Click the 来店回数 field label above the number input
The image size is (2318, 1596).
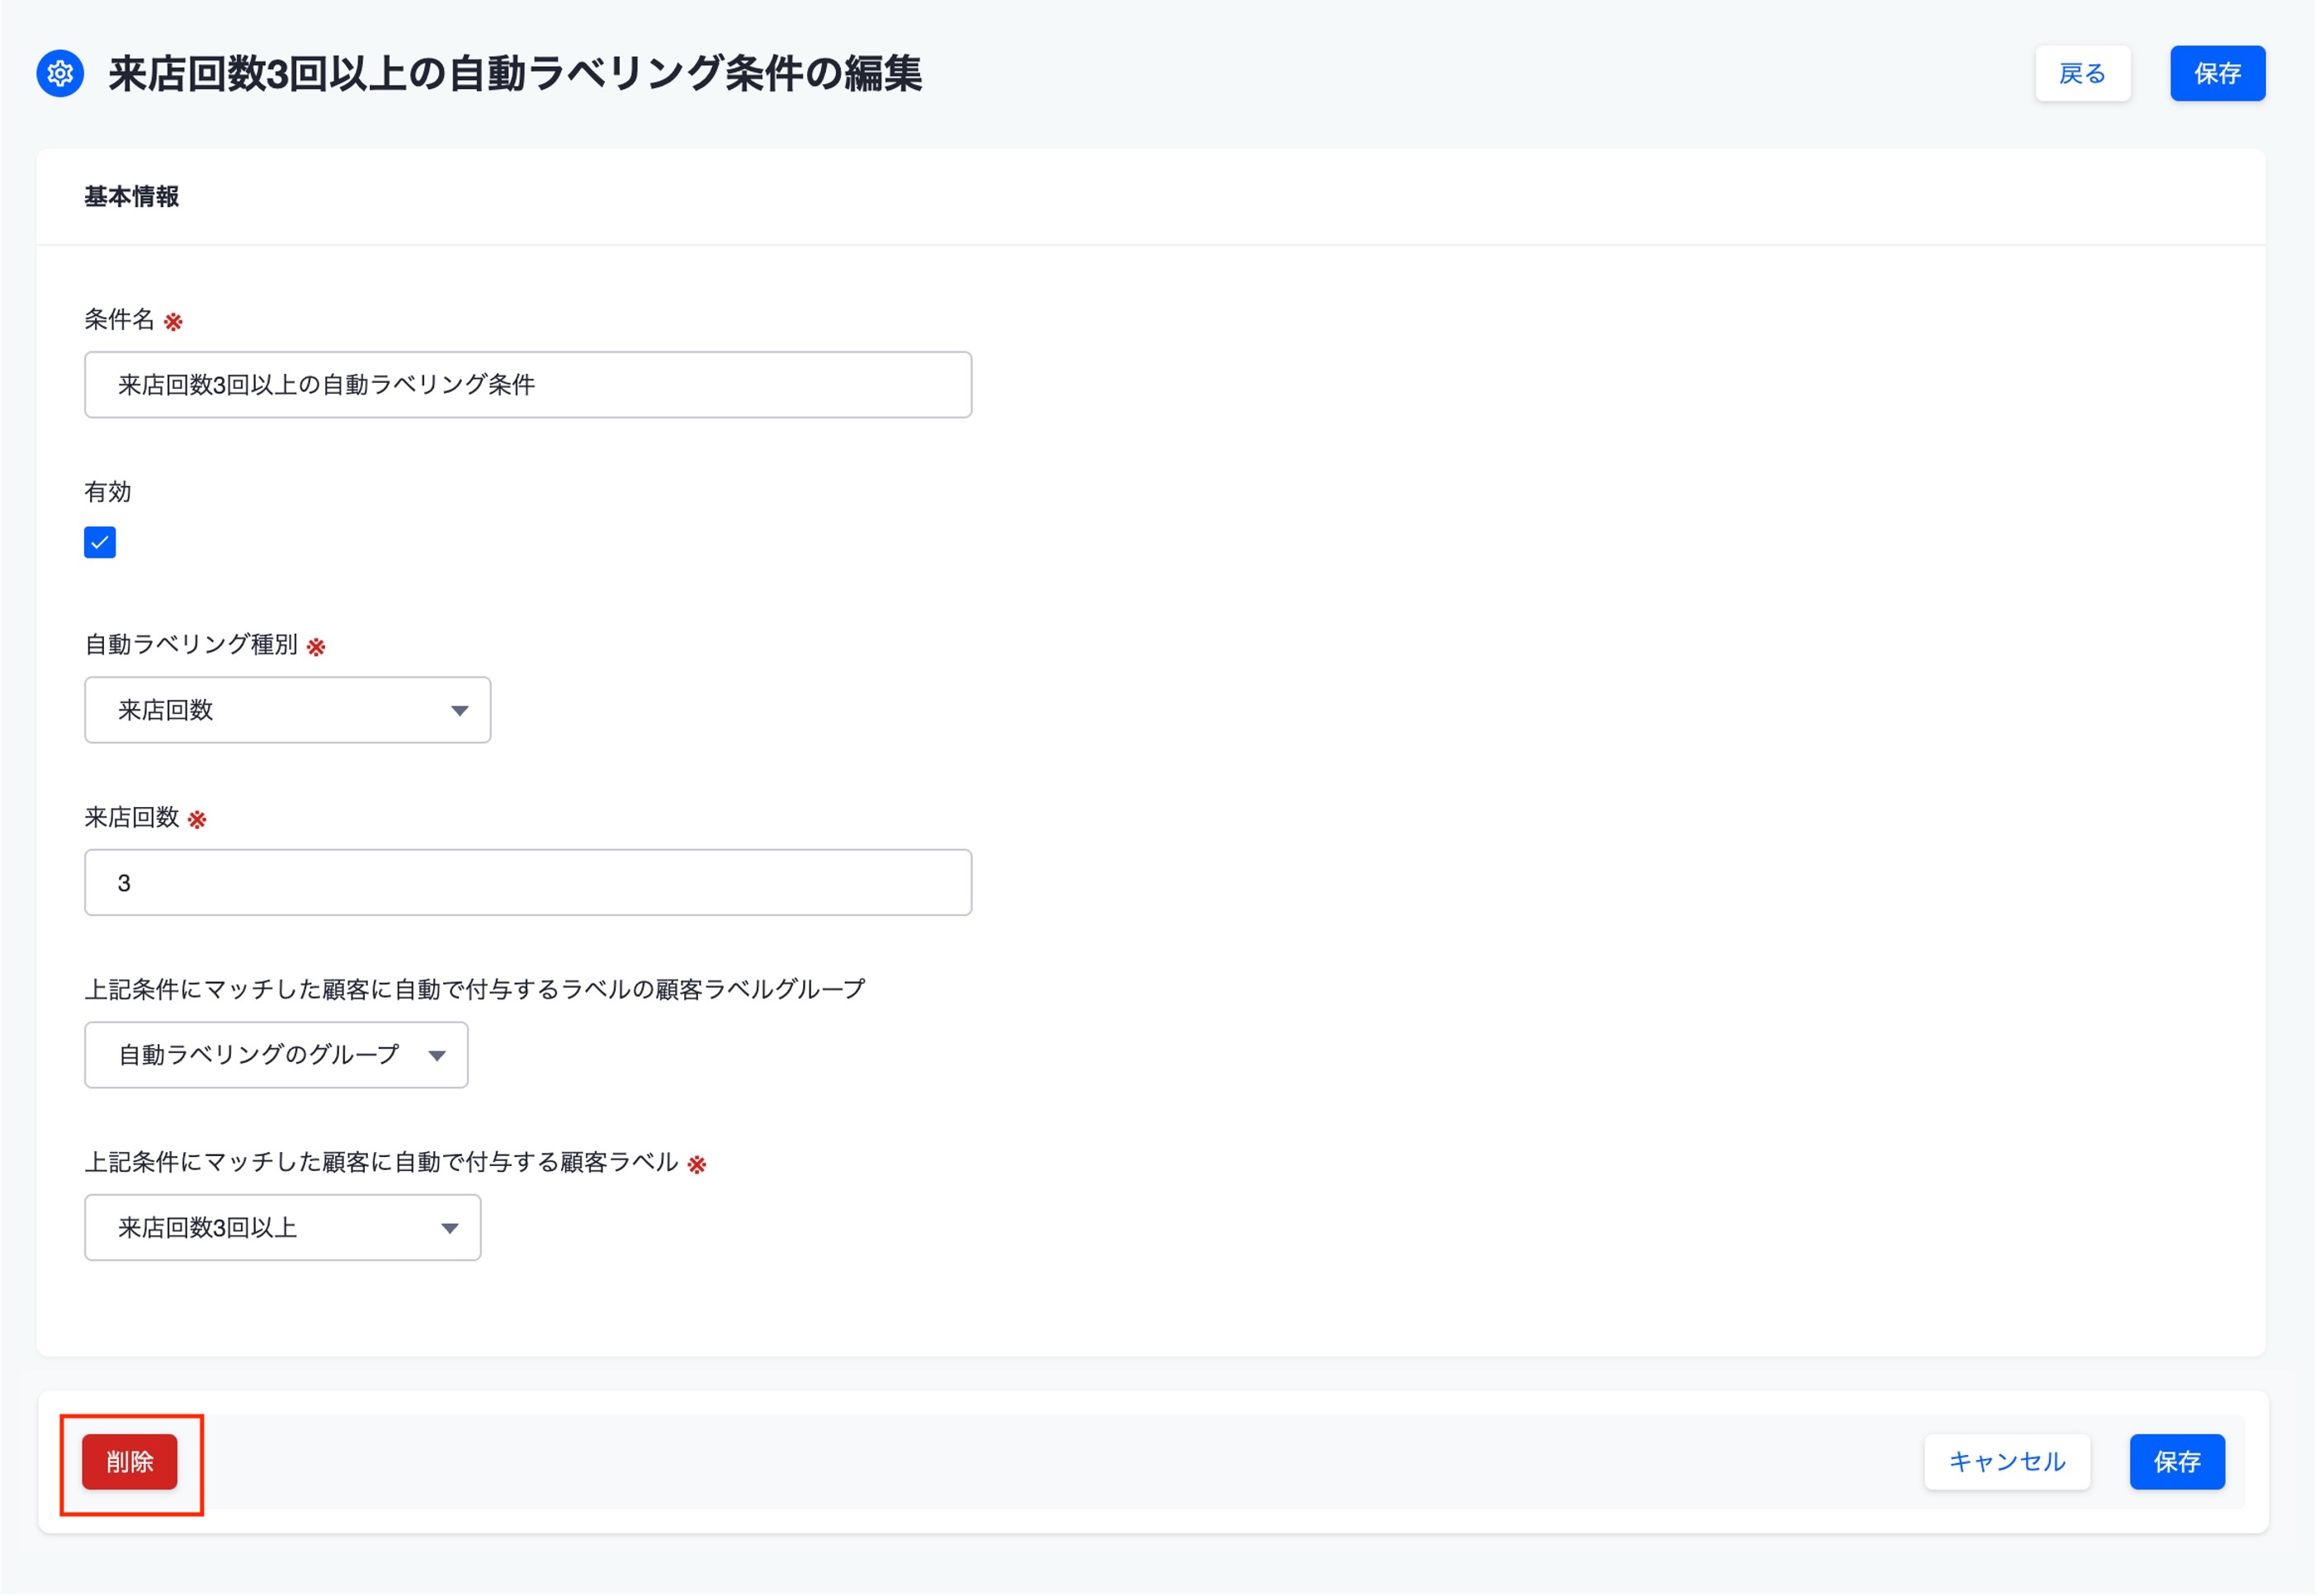coord(132,818)
